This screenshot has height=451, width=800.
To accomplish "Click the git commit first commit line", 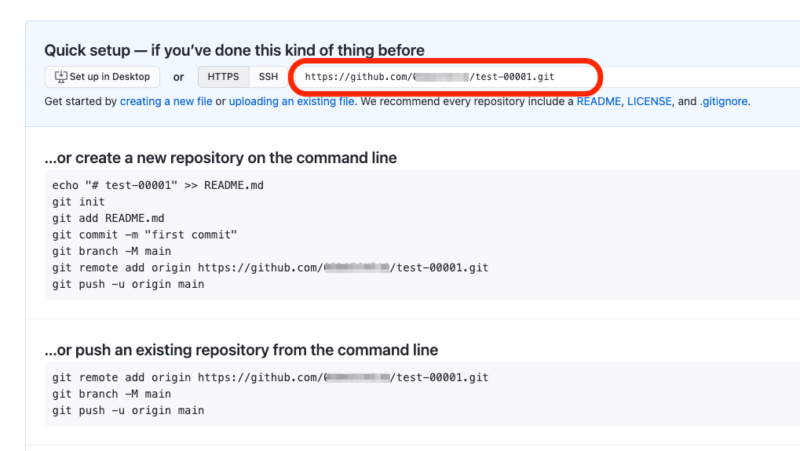I will [x=144, y=235].
